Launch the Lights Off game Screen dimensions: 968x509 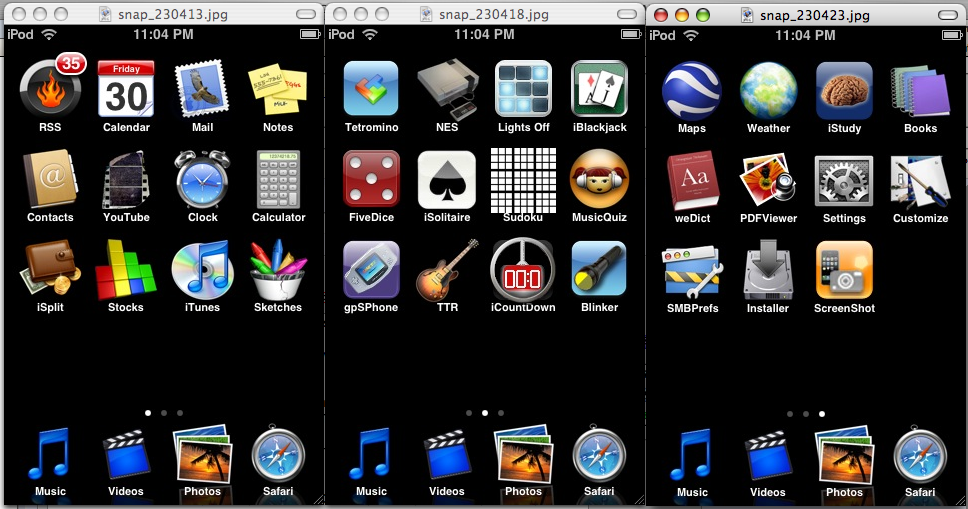point(524,88)
